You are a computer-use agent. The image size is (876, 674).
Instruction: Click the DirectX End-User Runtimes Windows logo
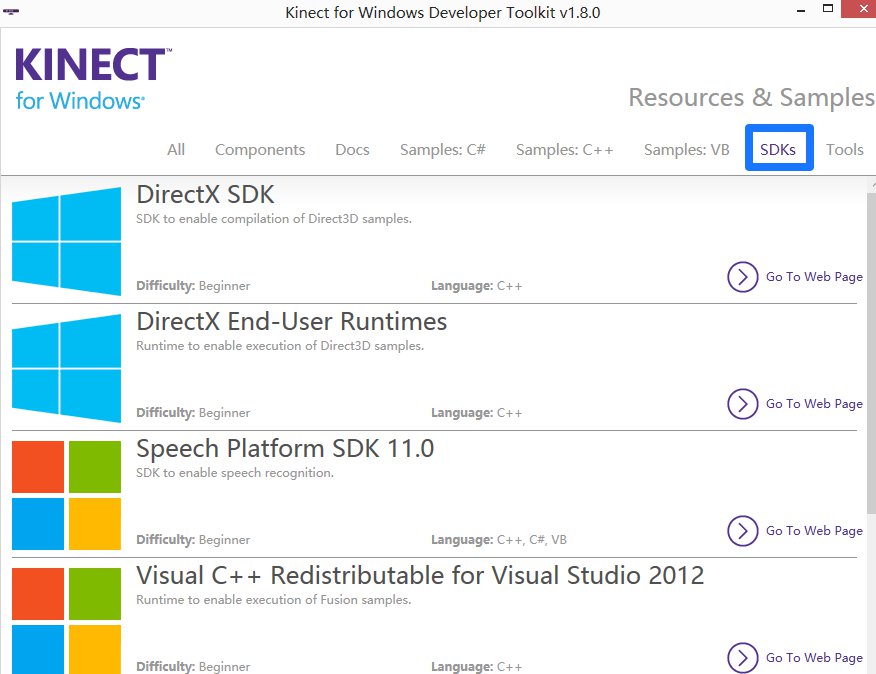click(66, 368)
